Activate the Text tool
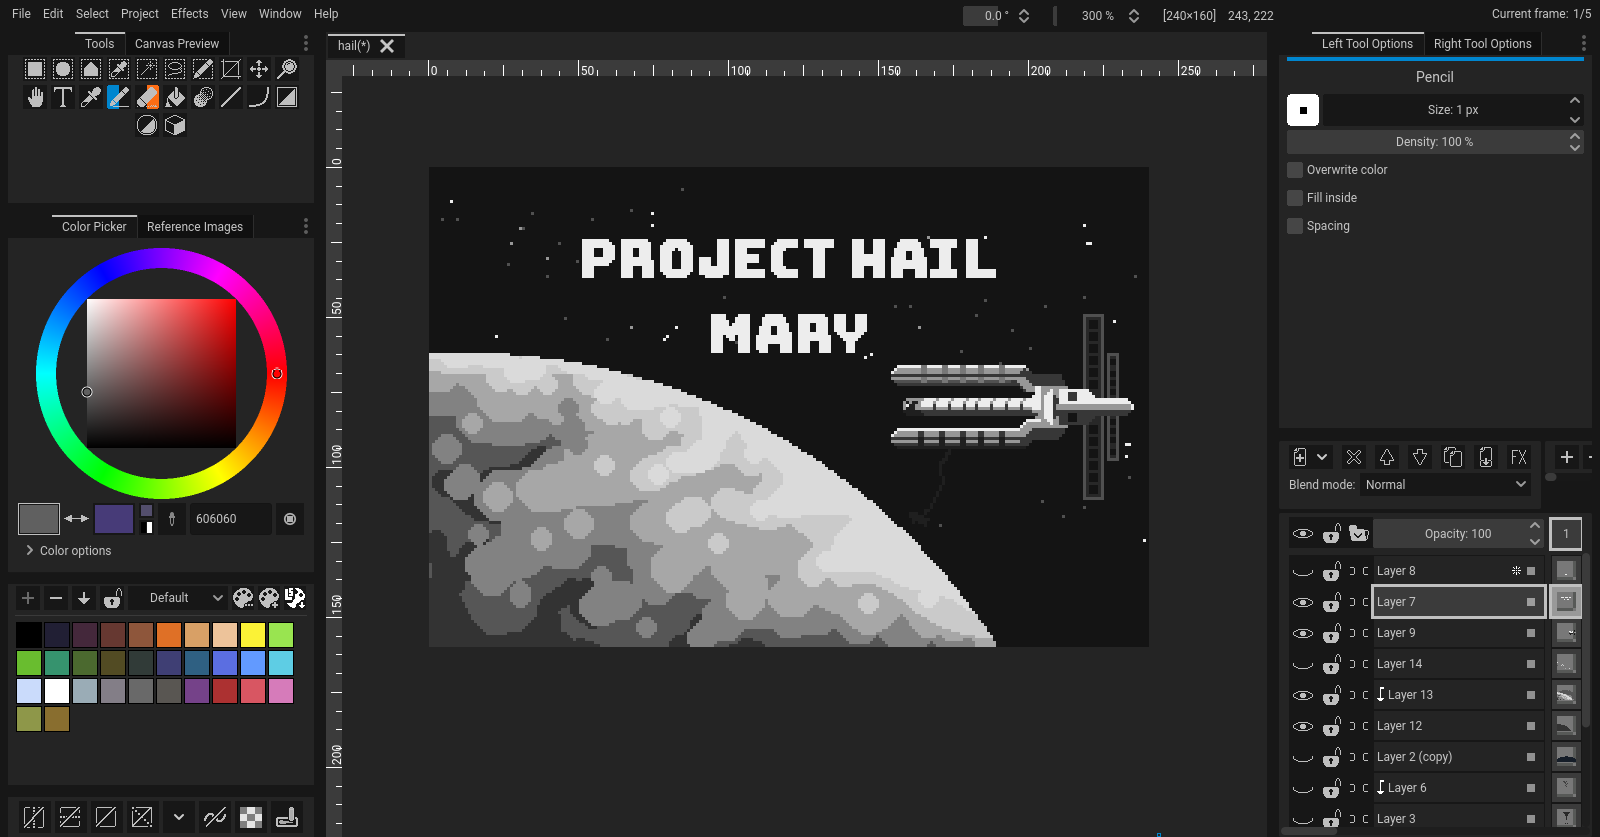The height and width of the screenshot is (837, 1600). click(x=63, y=97)
